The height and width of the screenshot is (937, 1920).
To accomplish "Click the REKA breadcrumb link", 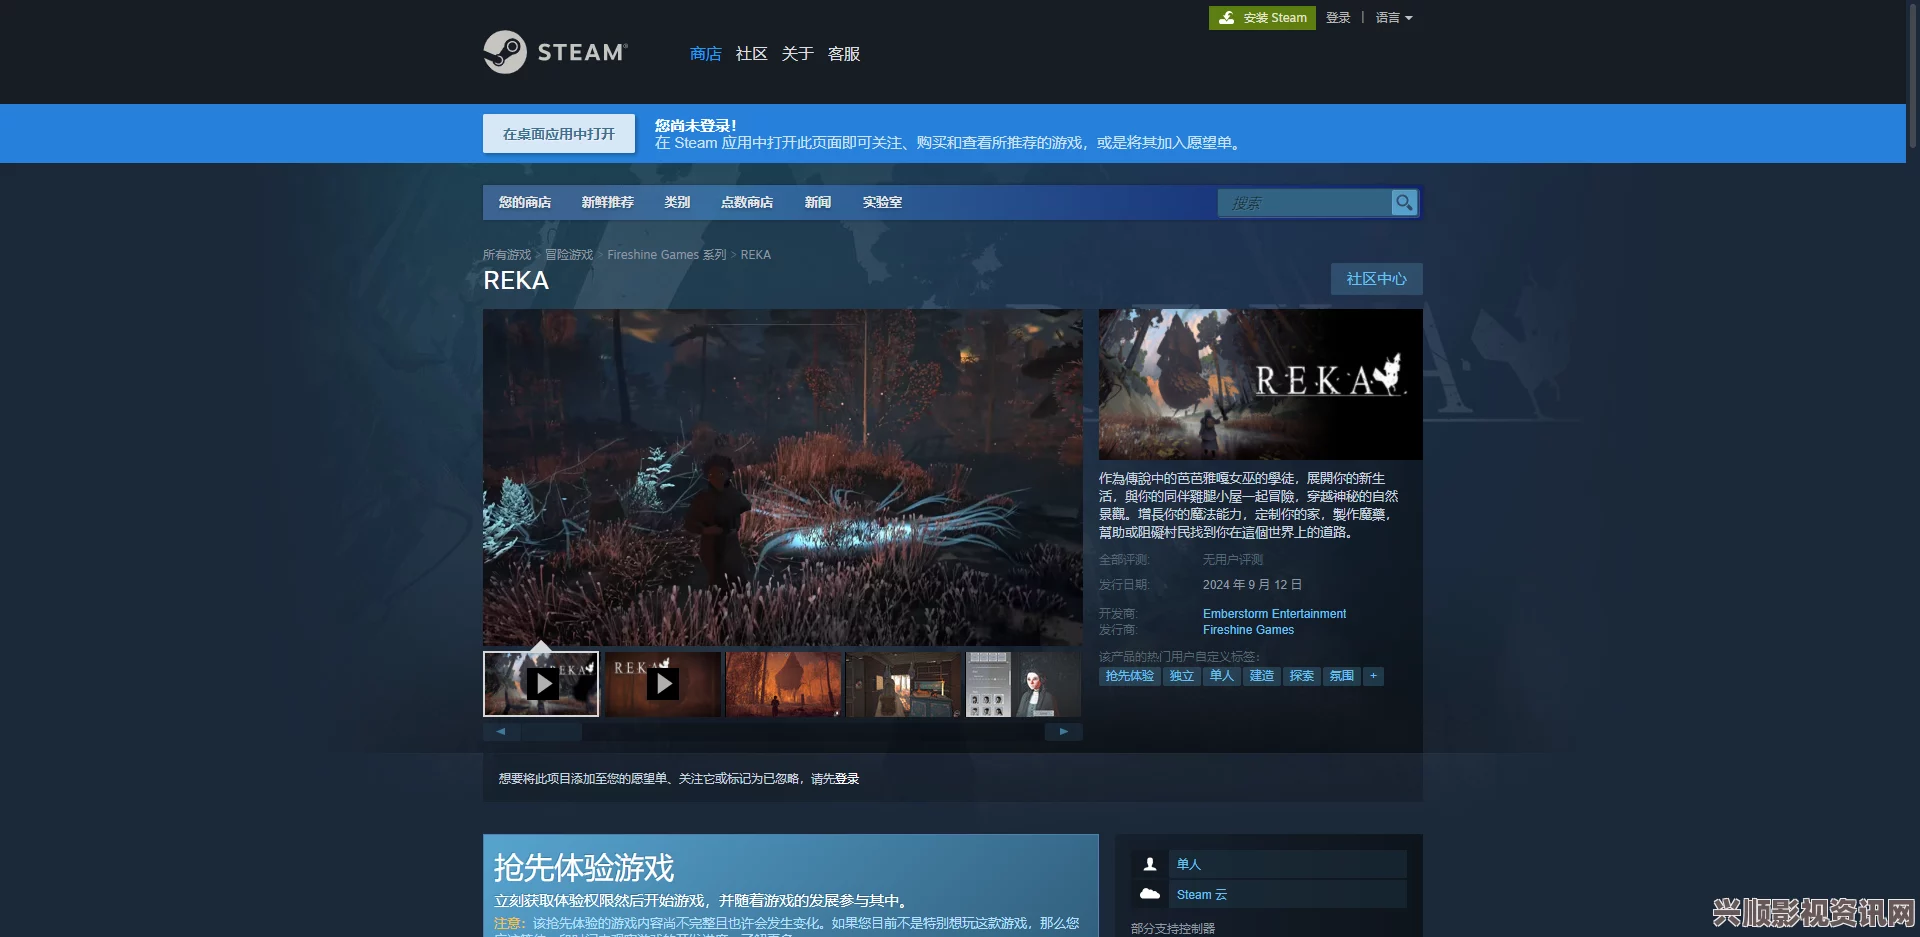I will pyautogui.click(x=756, y=255).
